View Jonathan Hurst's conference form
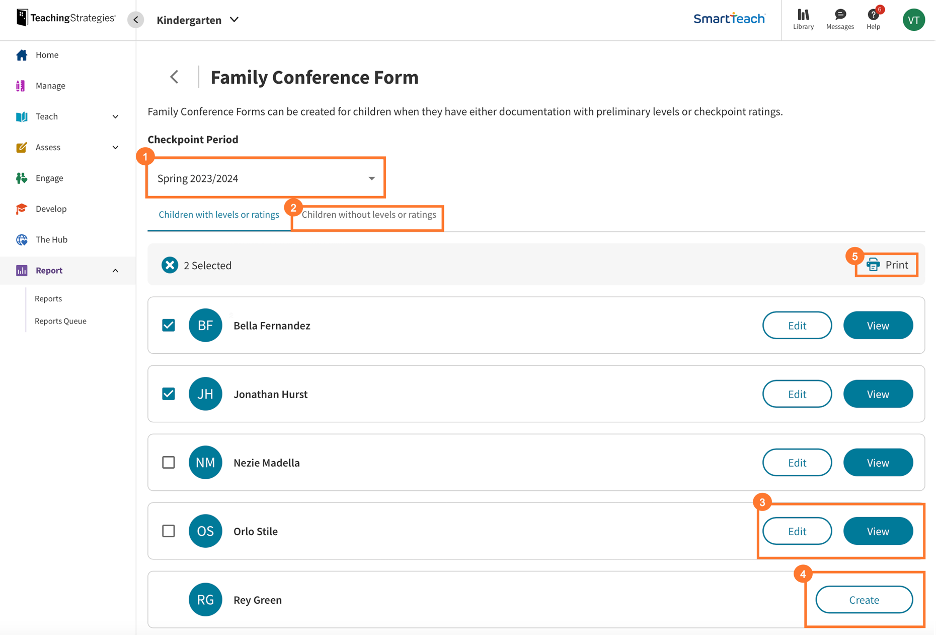Image resolution: width=936 pixels, height=636 pixels. [x=877, y=393]
